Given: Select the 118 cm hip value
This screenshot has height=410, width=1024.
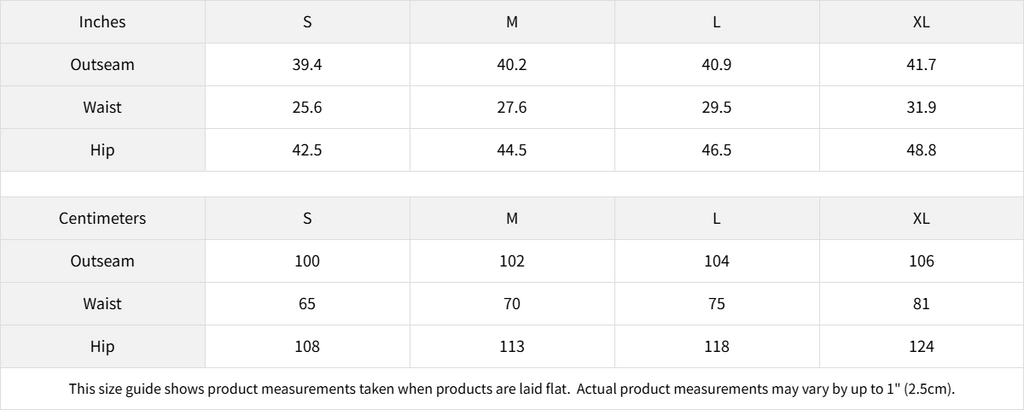Looking at the screenshot, I should tap(716, 347).
